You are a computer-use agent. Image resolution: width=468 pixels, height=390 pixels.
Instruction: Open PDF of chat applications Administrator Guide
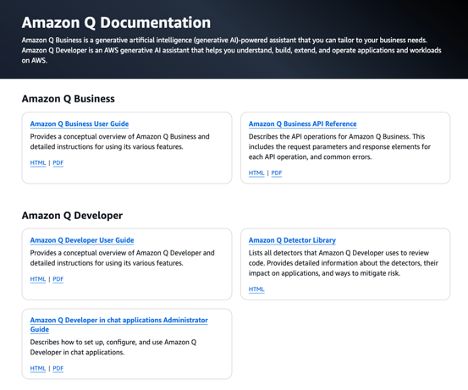58,368
